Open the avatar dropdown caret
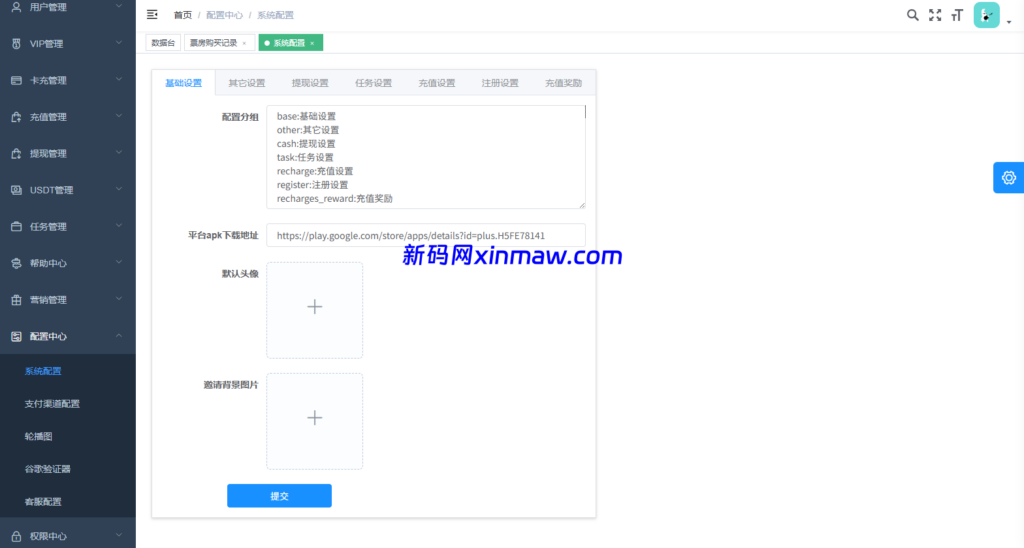This screenshot has width=1024, height=548. point(1009,22)
